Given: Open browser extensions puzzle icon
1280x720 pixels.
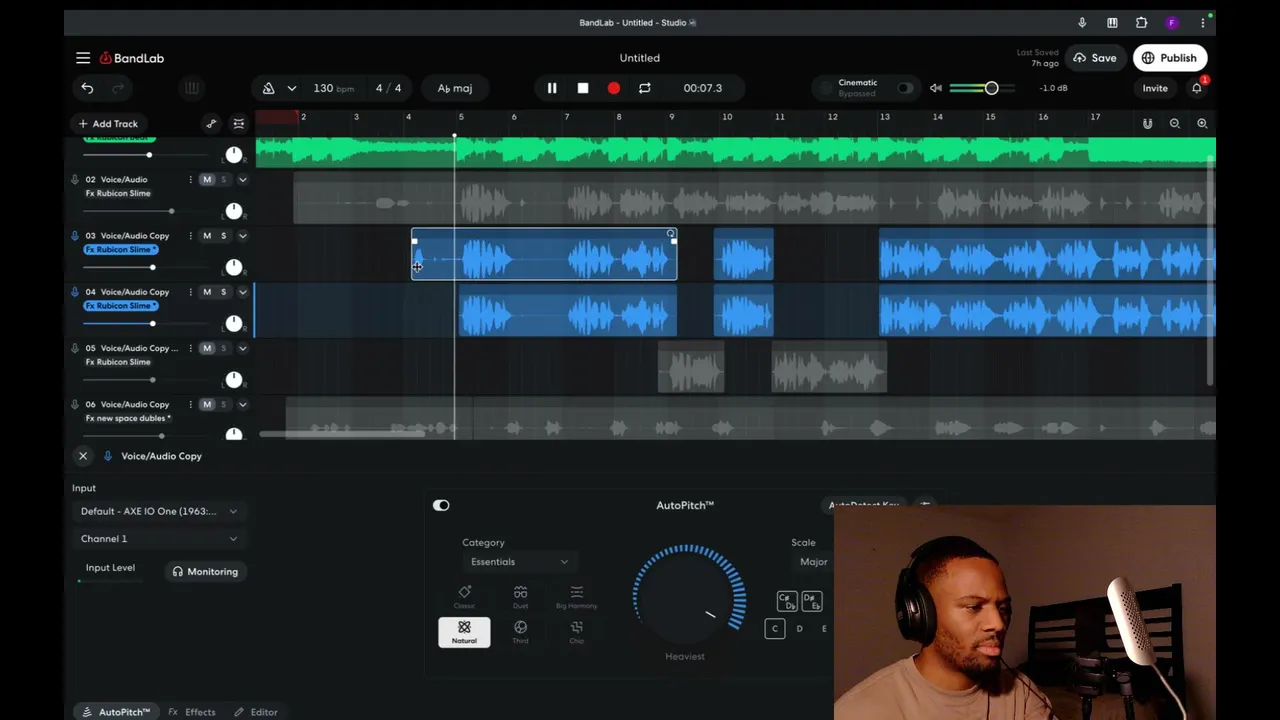Looking at the screenshot, I should pos(1142,23).
